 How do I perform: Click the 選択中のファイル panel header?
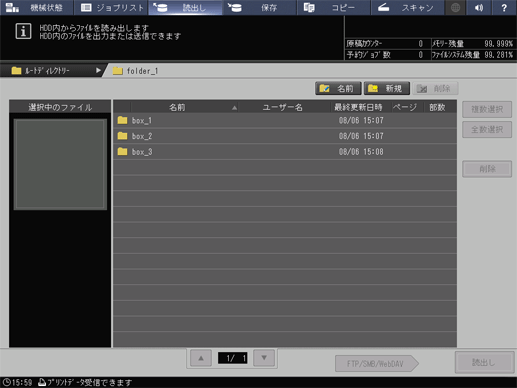tap(60, 107)
